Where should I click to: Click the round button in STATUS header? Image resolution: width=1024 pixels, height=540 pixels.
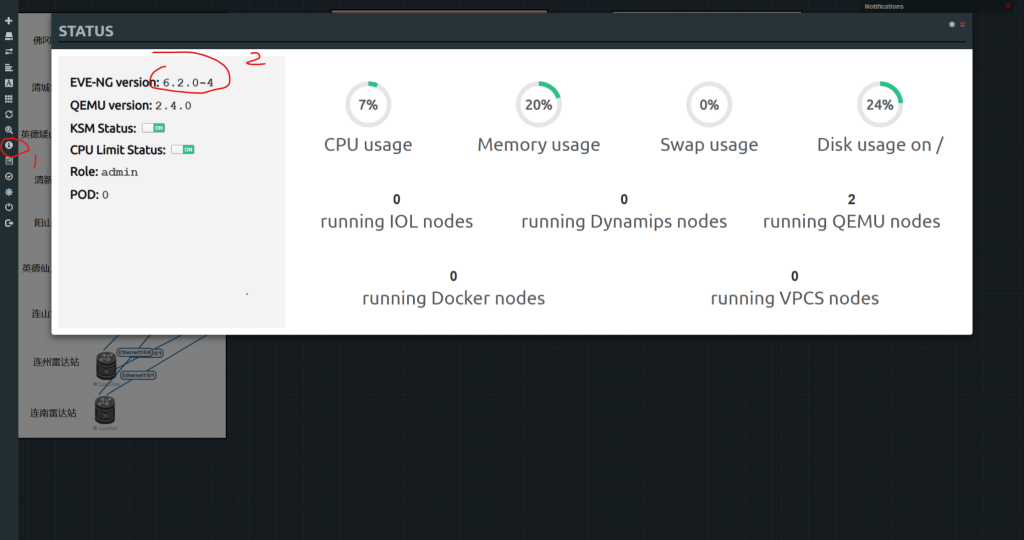point(952,24)
